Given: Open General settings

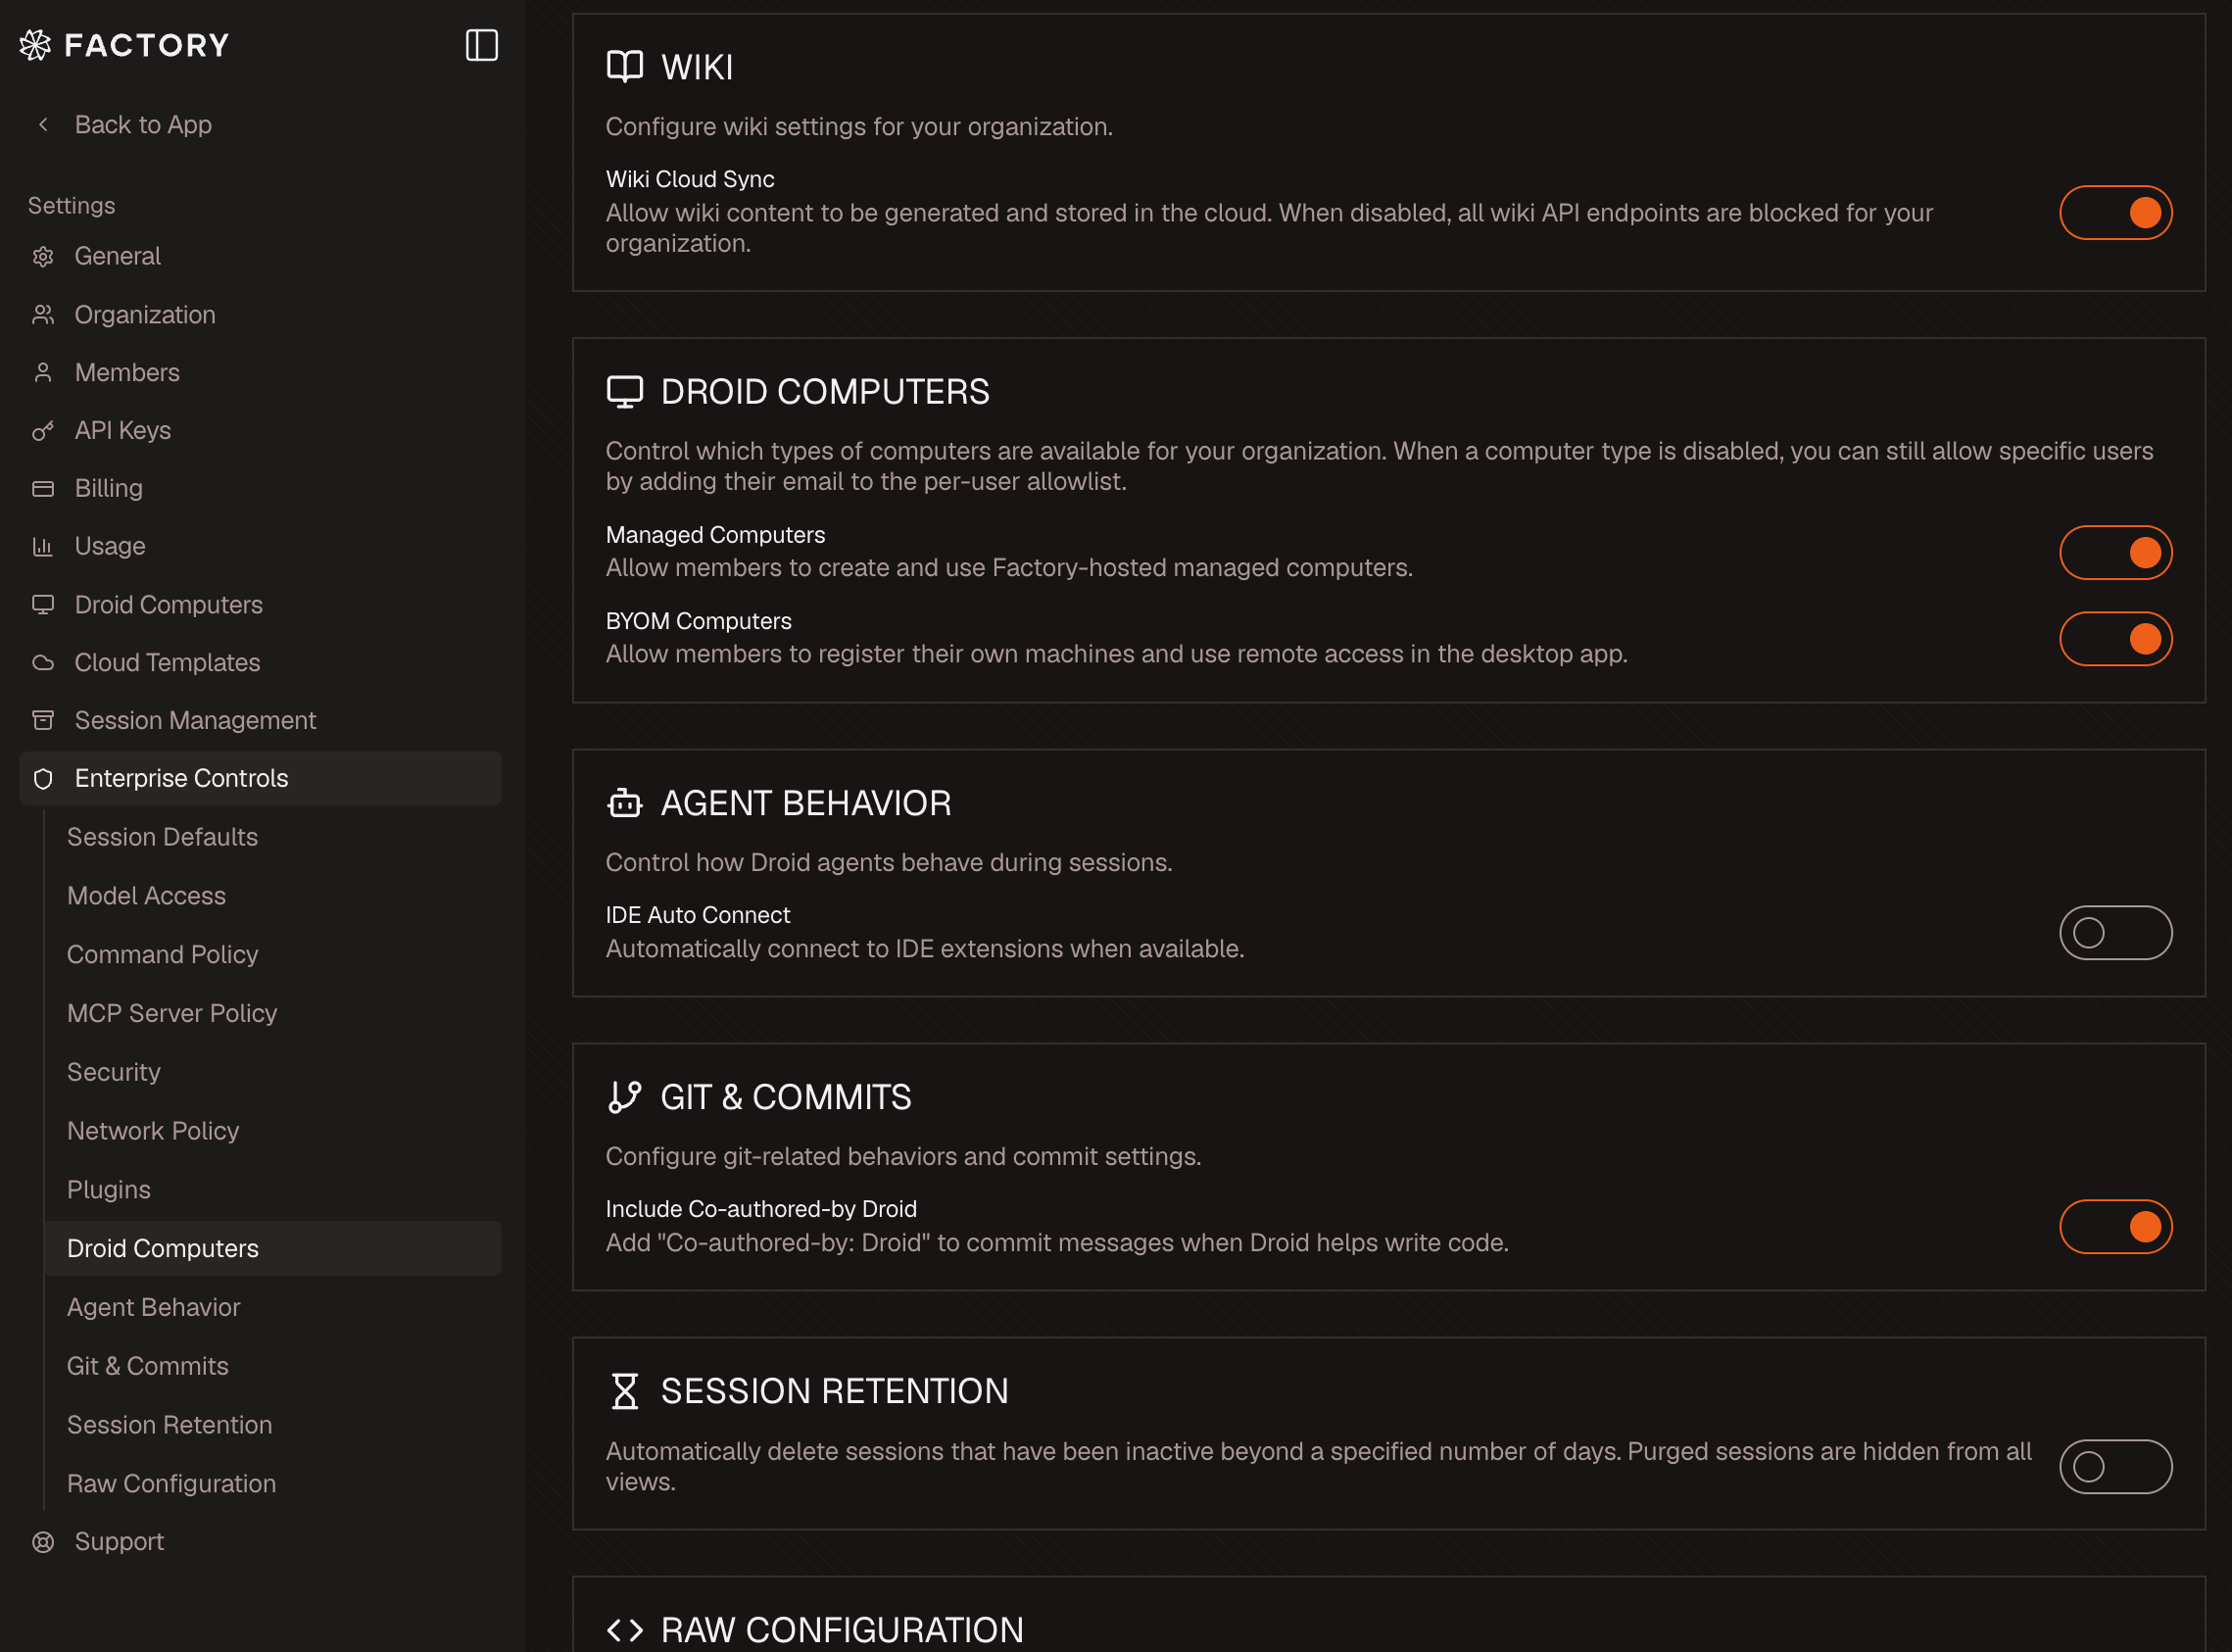Looking at the screenshot, I should coord(260,257).
